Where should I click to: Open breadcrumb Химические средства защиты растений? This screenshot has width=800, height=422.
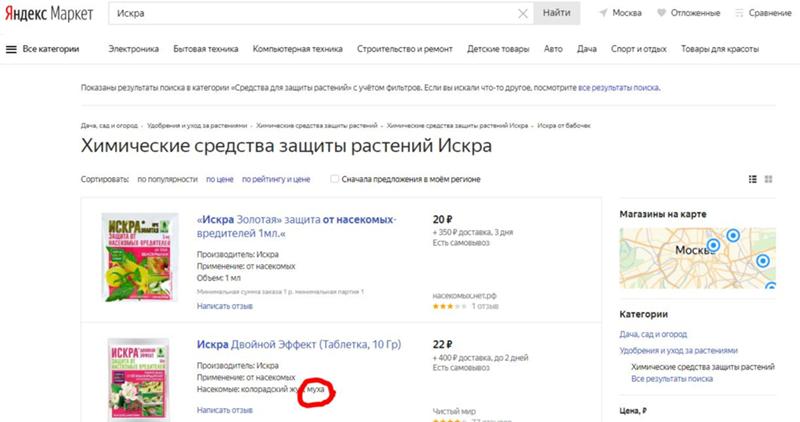tap(317, 126)
